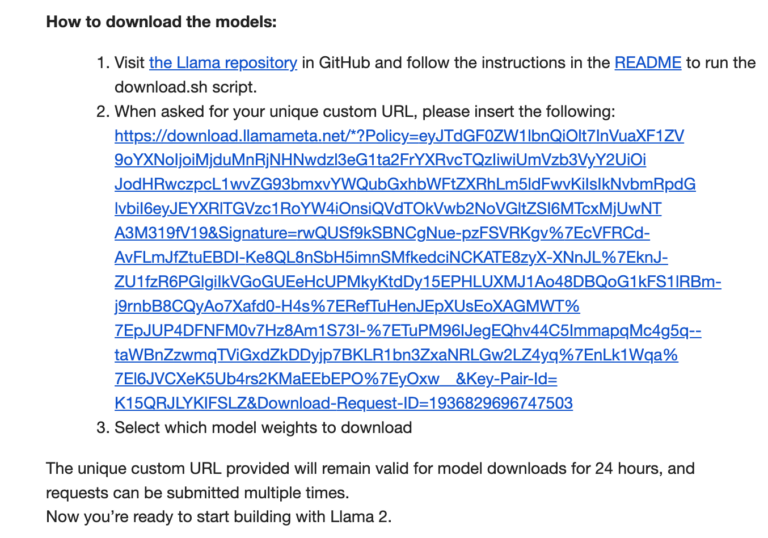The width and height of the screenshot is (768, 538).
Task: Click the URL line starting with lvbiI6eyJEYXRI
Action: (388, 209)
